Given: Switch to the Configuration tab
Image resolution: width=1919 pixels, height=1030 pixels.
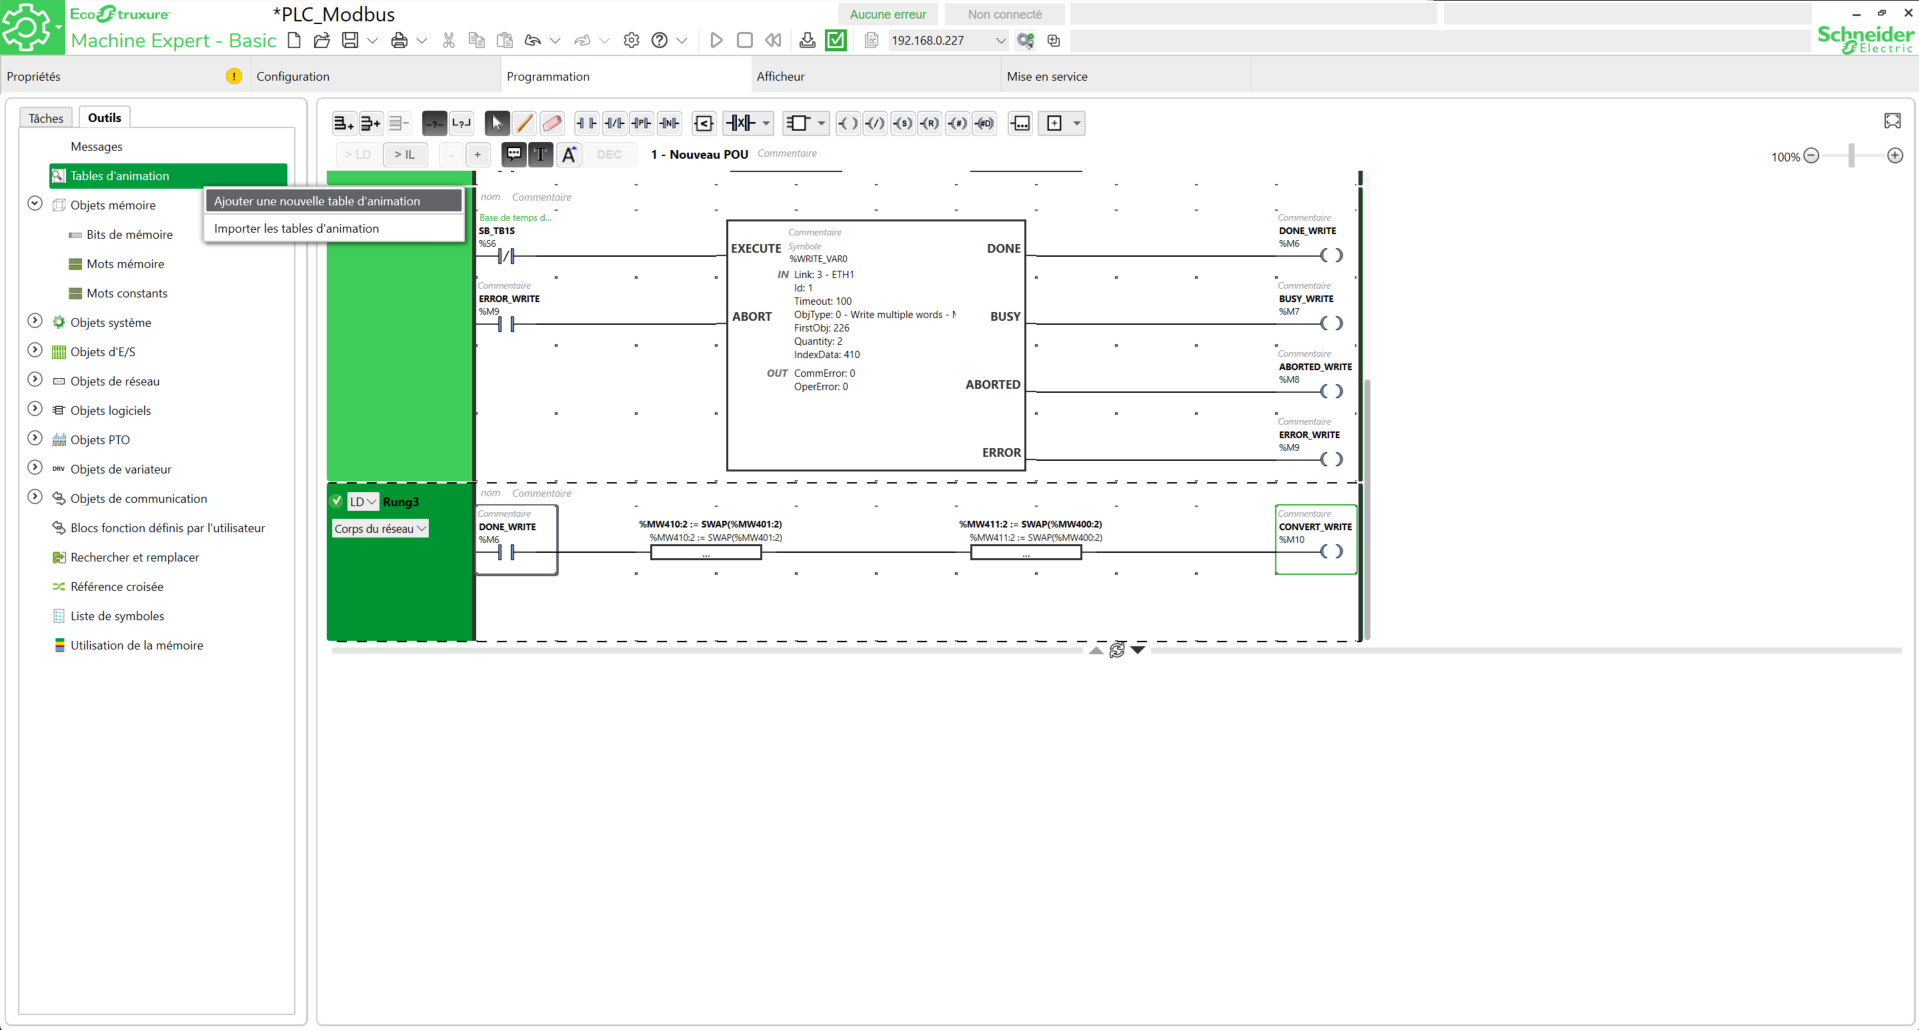Looking at the screenshot, I should 293,76.
